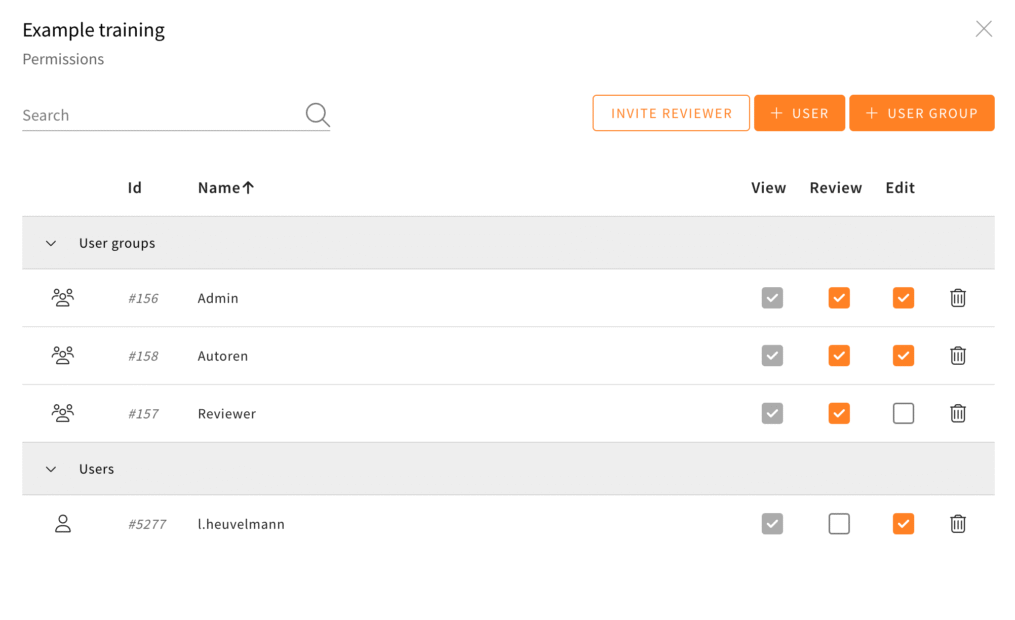Image resolution: width=1015 pixels, height=620 pixels.
Task: Delete user l.heuvelmann with trash icon
Action: tap(957, 524)
